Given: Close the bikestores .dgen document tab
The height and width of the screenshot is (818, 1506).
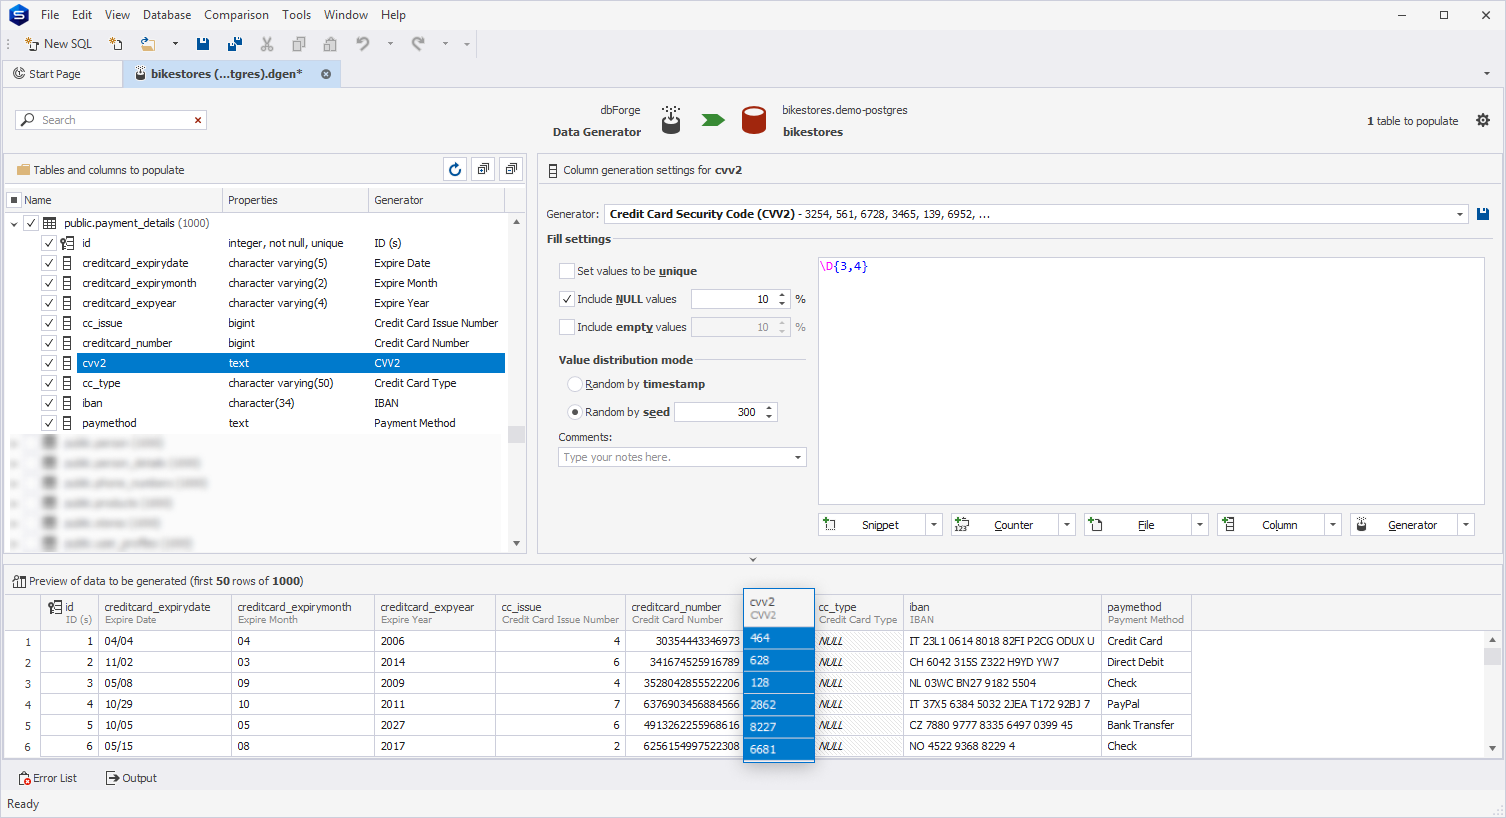Looking at the screenshot, I should [x=326, y=74].
